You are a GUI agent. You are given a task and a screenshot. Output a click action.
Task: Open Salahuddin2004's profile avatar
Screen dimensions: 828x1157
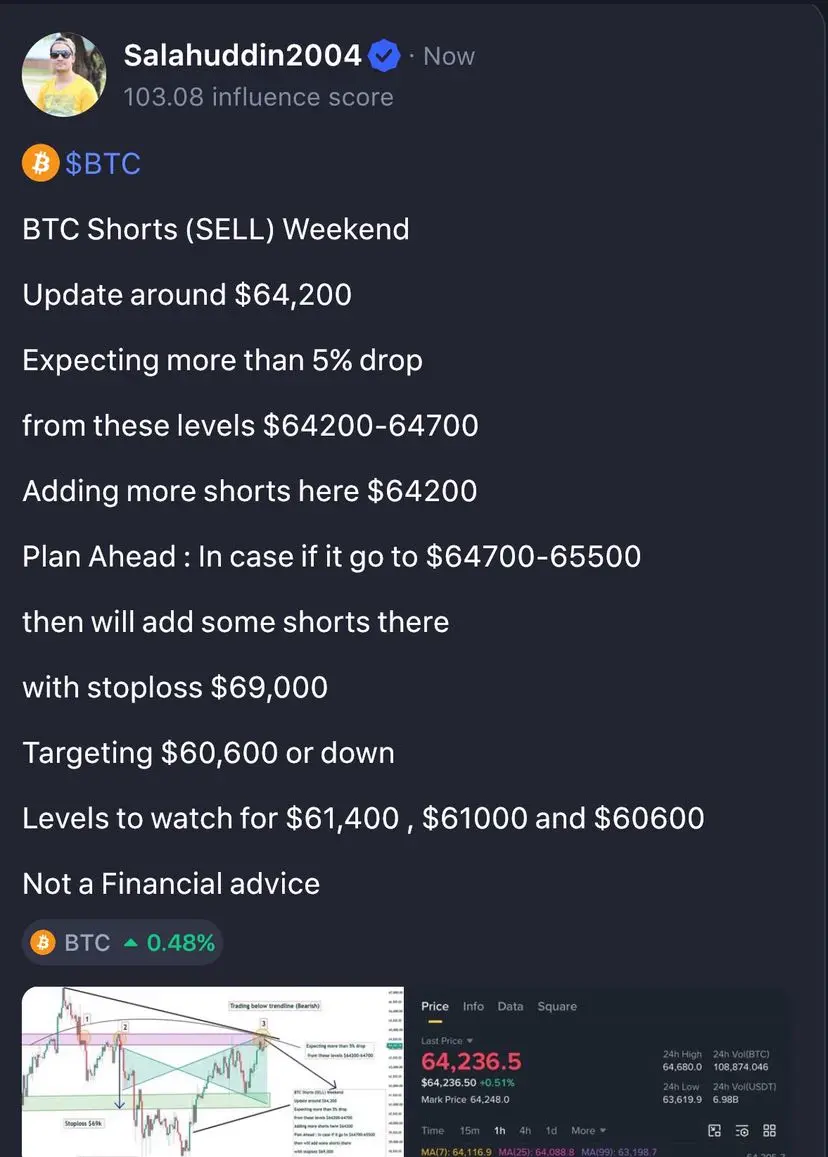pos(64,75)
